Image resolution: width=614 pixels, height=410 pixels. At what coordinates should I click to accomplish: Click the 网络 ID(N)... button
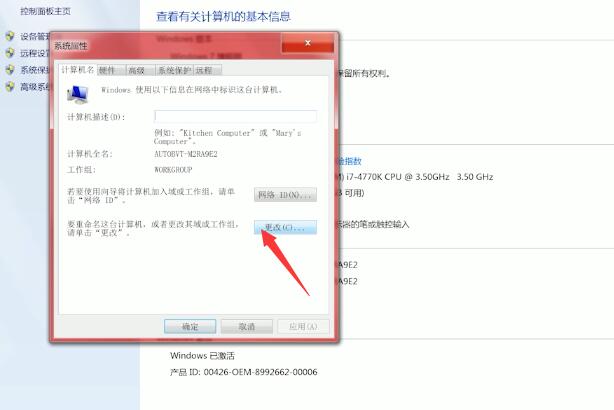click(285, 195)
